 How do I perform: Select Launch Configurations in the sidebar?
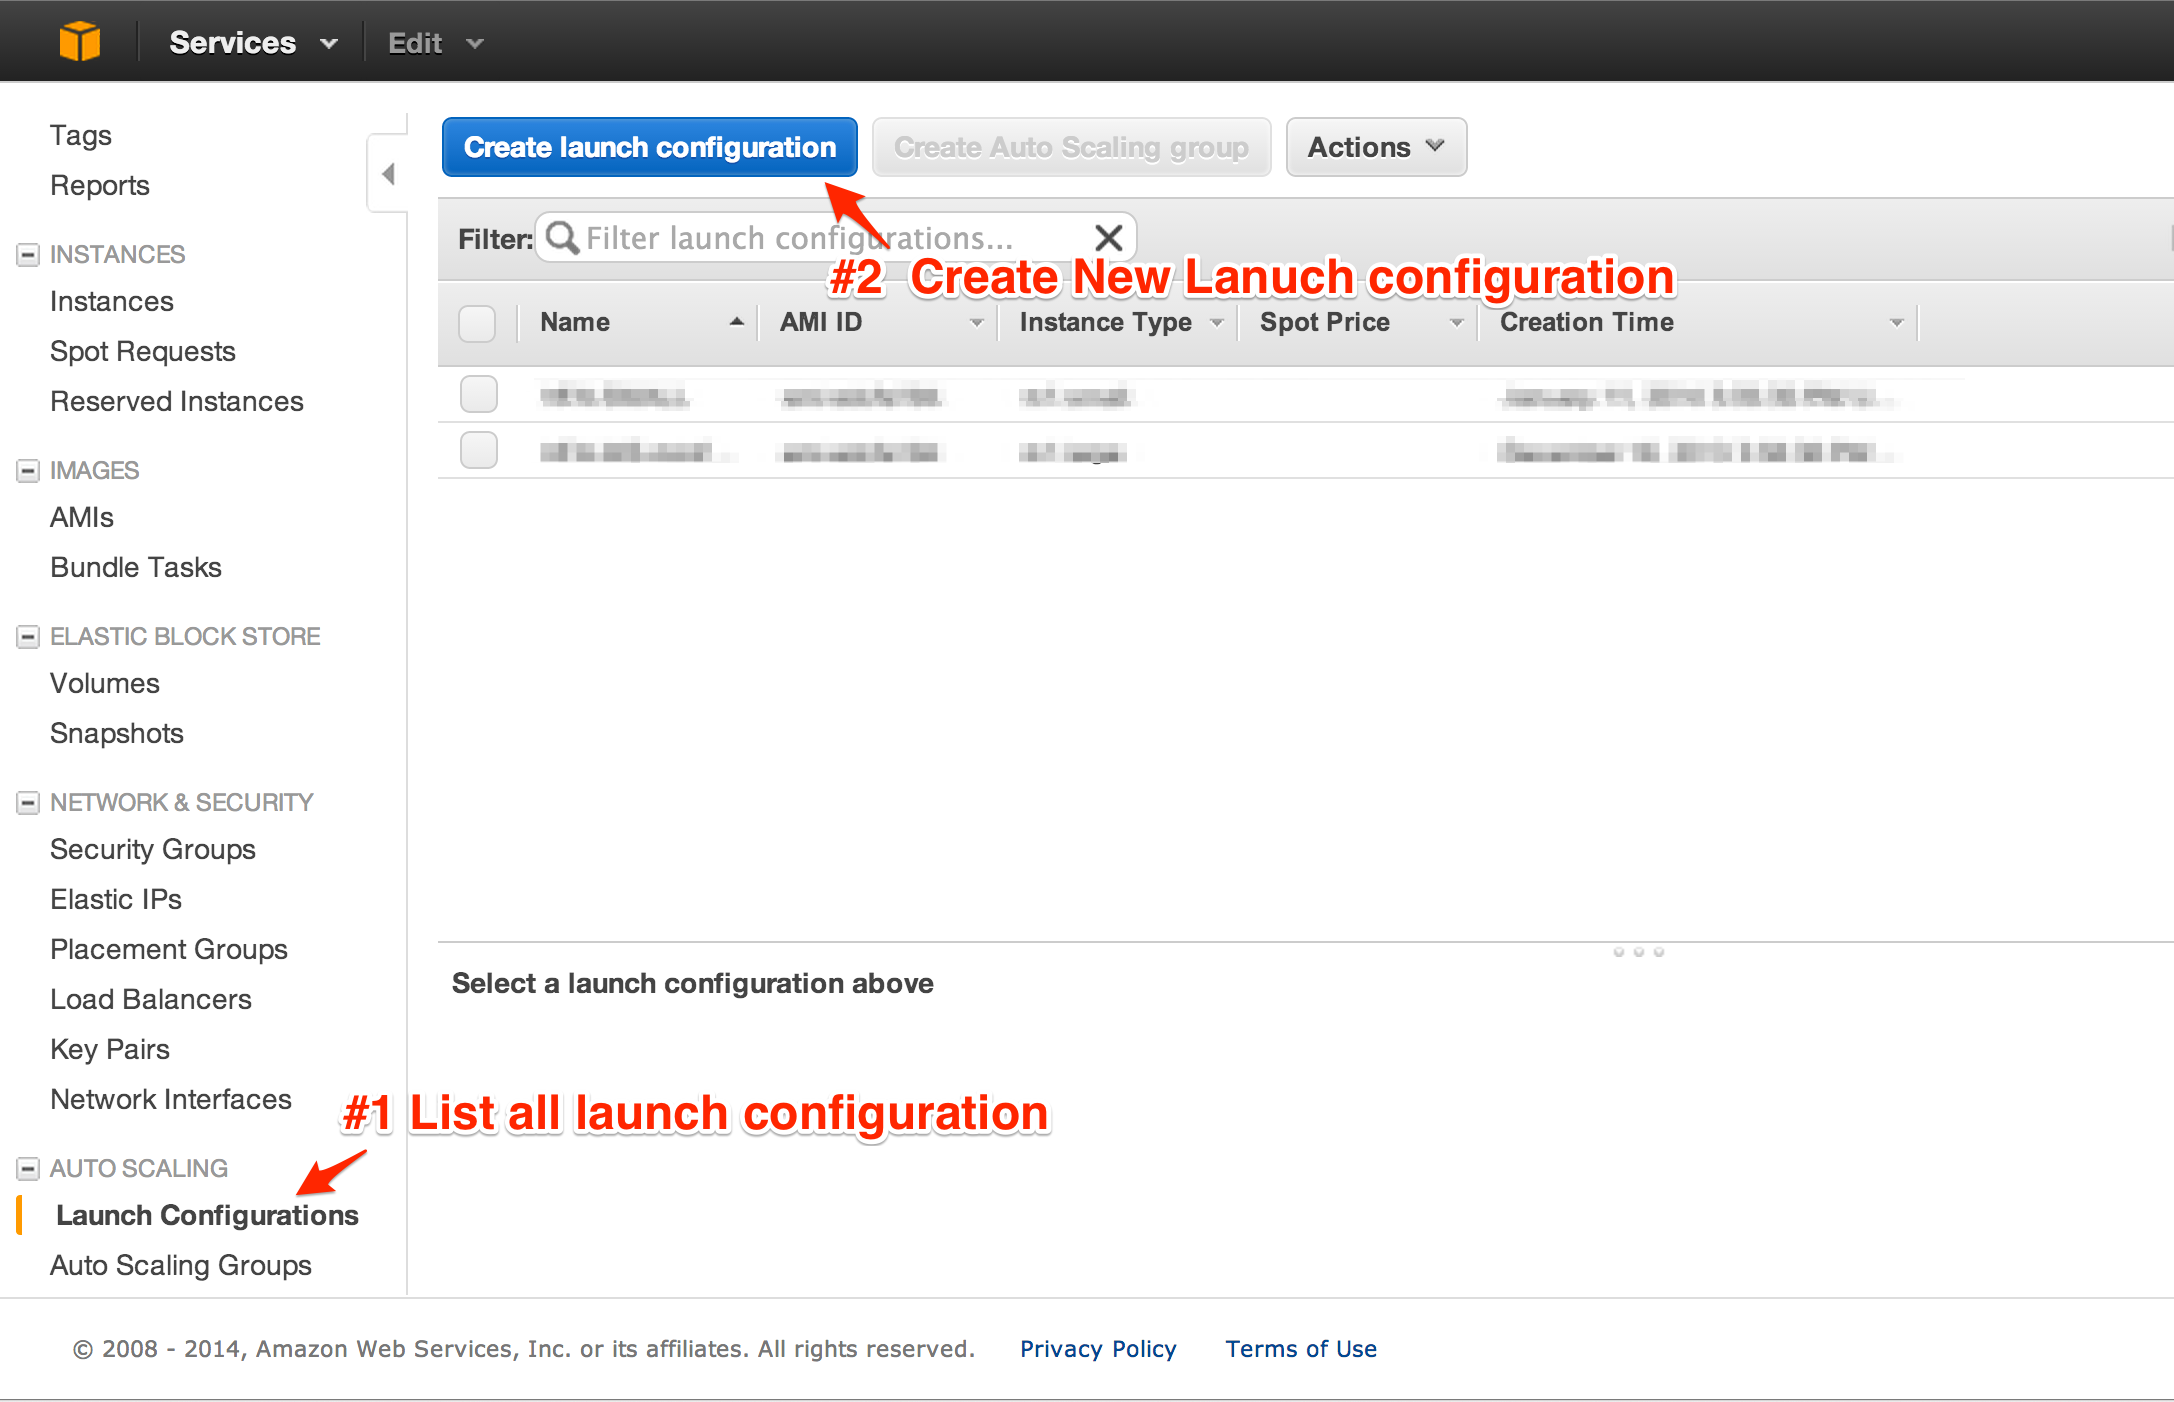[207, 1215]
